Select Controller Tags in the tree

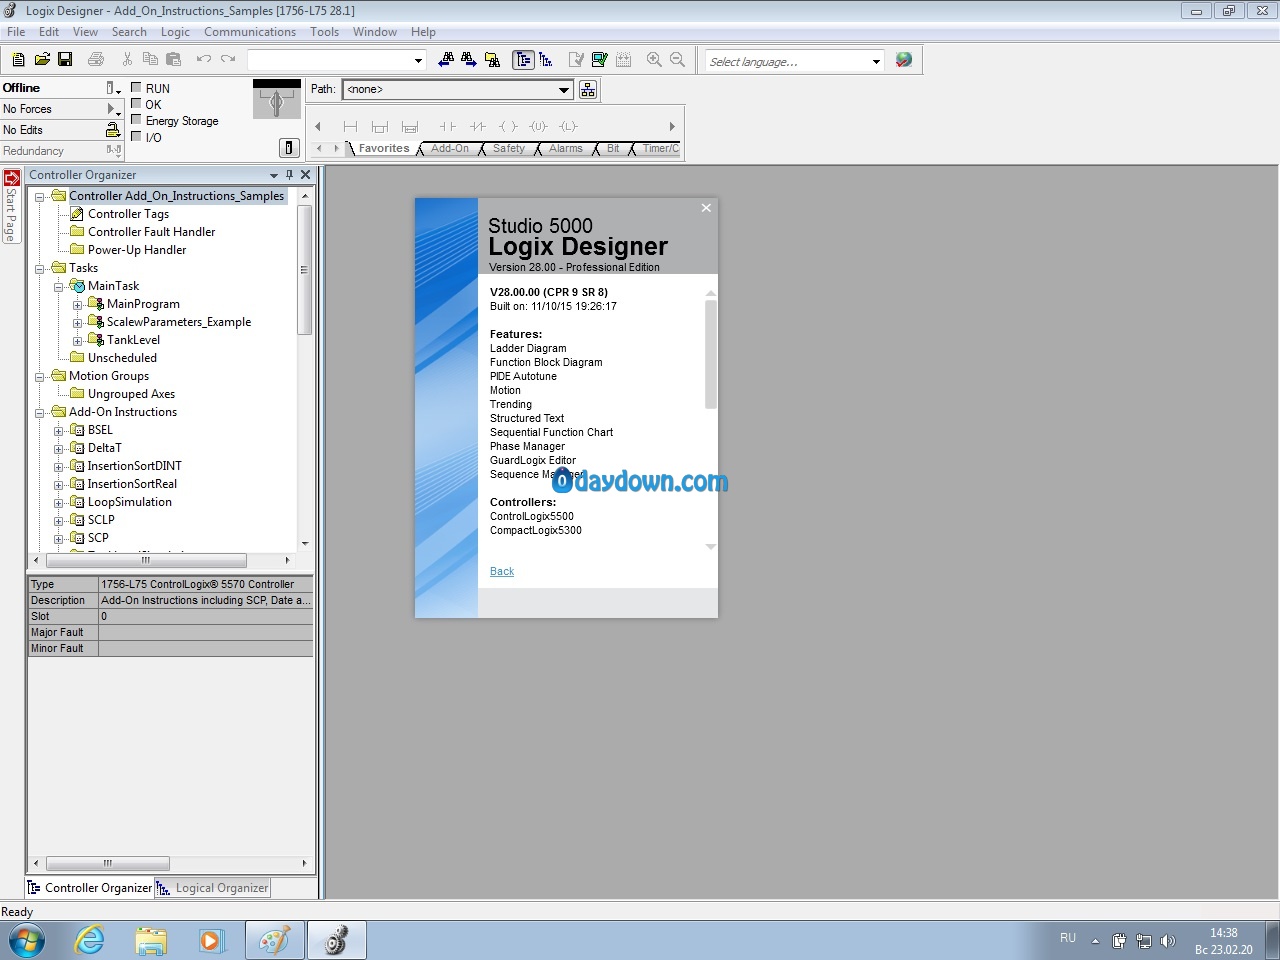(x=128, y=214)
